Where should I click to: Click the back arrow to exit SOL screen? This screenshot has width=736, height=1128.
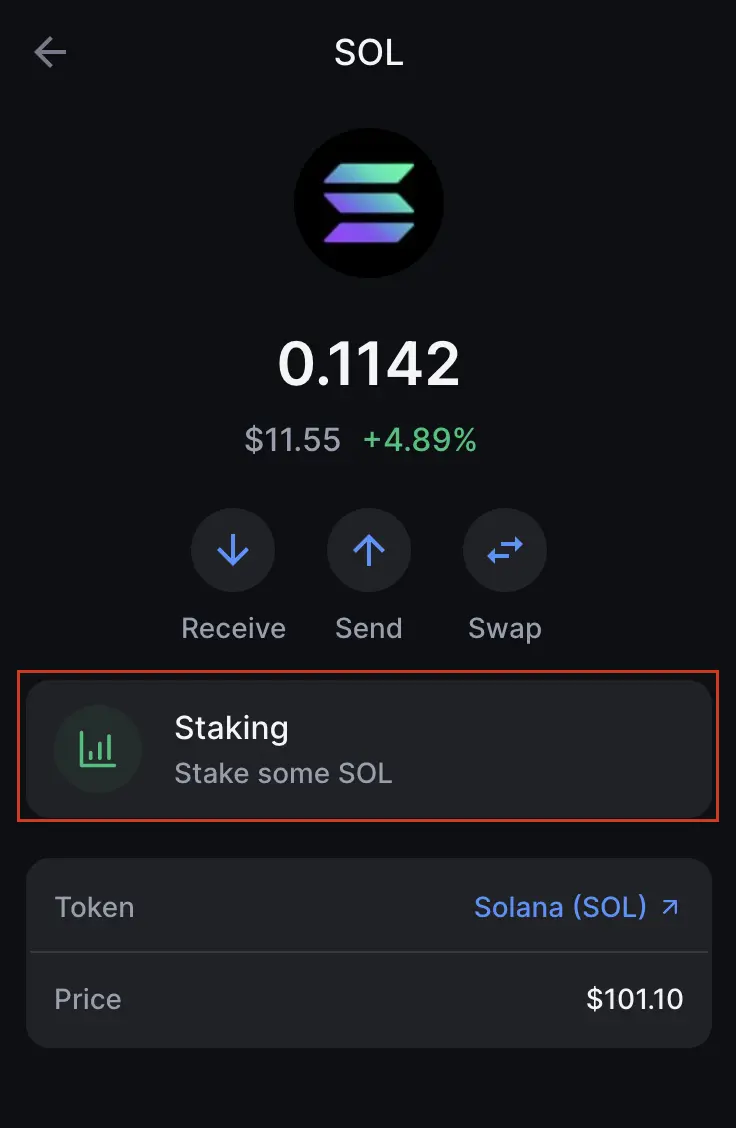49,52
